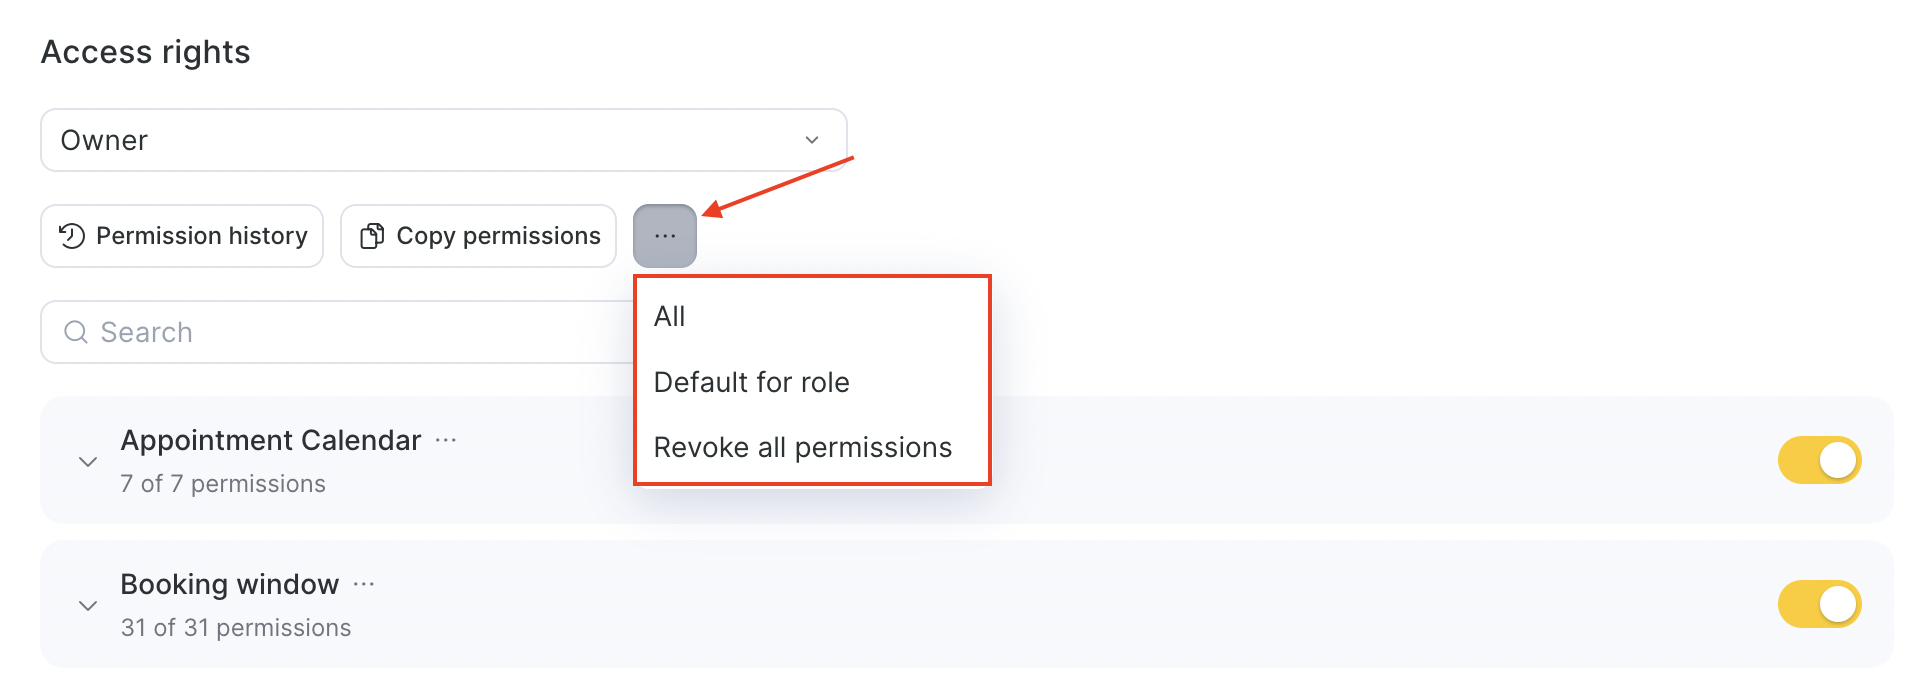Open Permission history

(x=182, y=236)
